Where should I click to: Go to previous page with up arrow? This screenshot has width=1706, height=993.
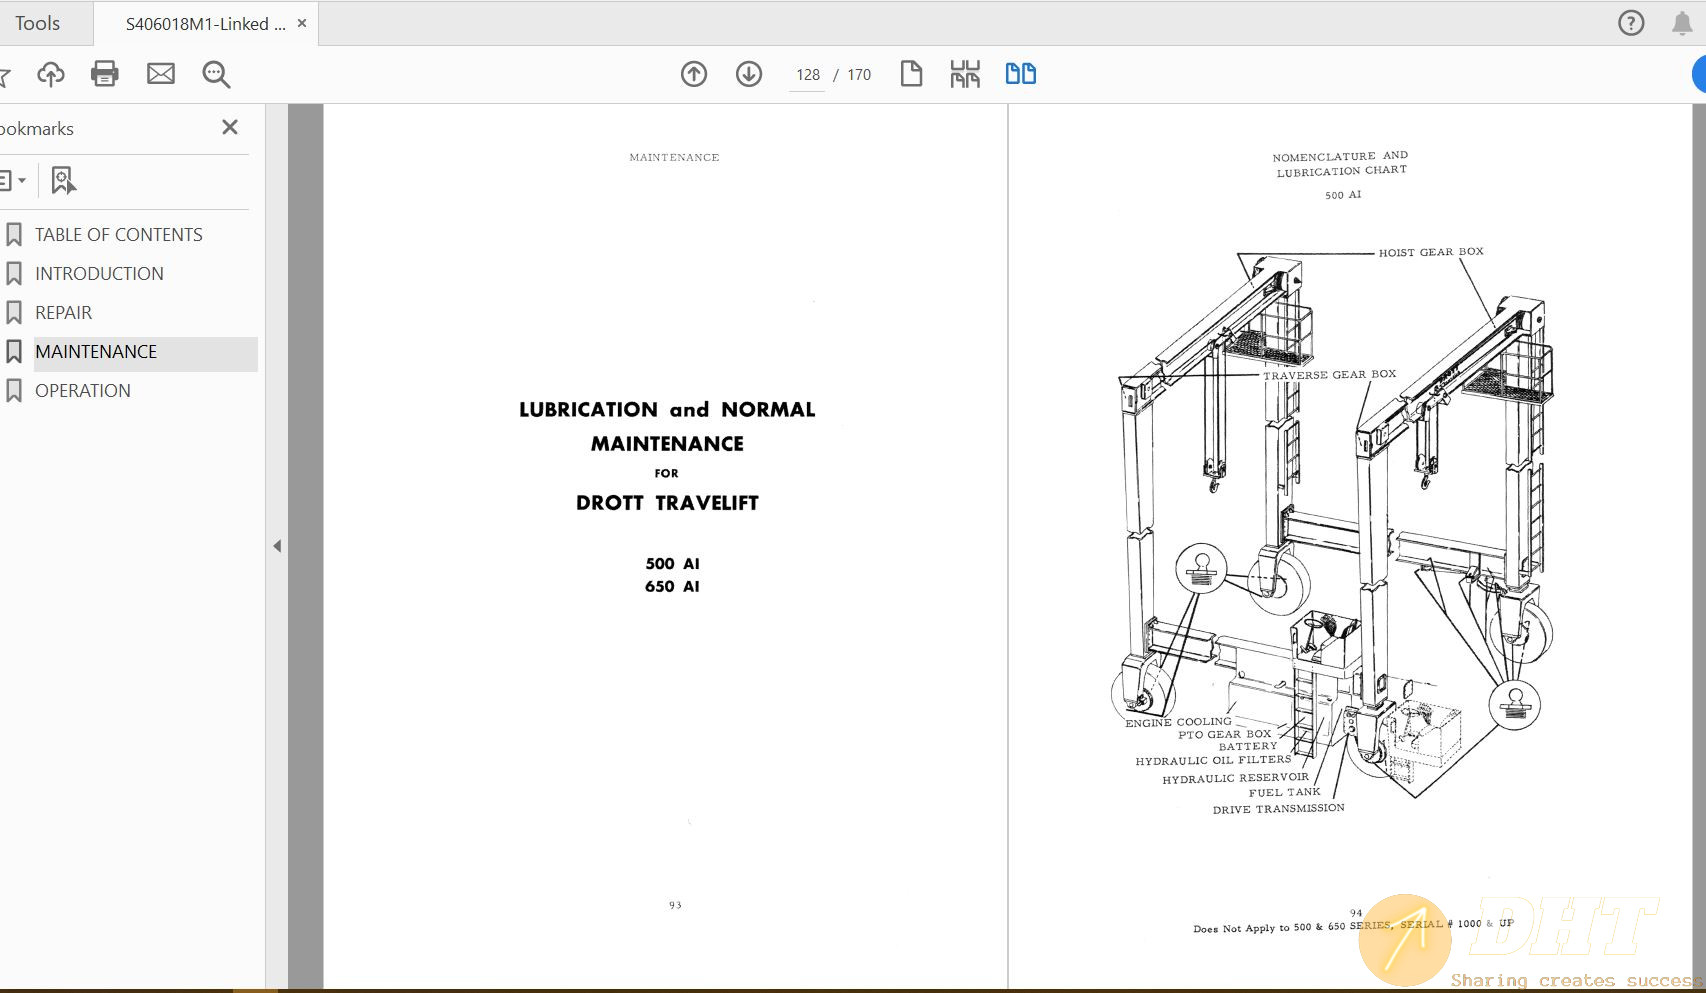pyautogui.click(x=693, y=74)
